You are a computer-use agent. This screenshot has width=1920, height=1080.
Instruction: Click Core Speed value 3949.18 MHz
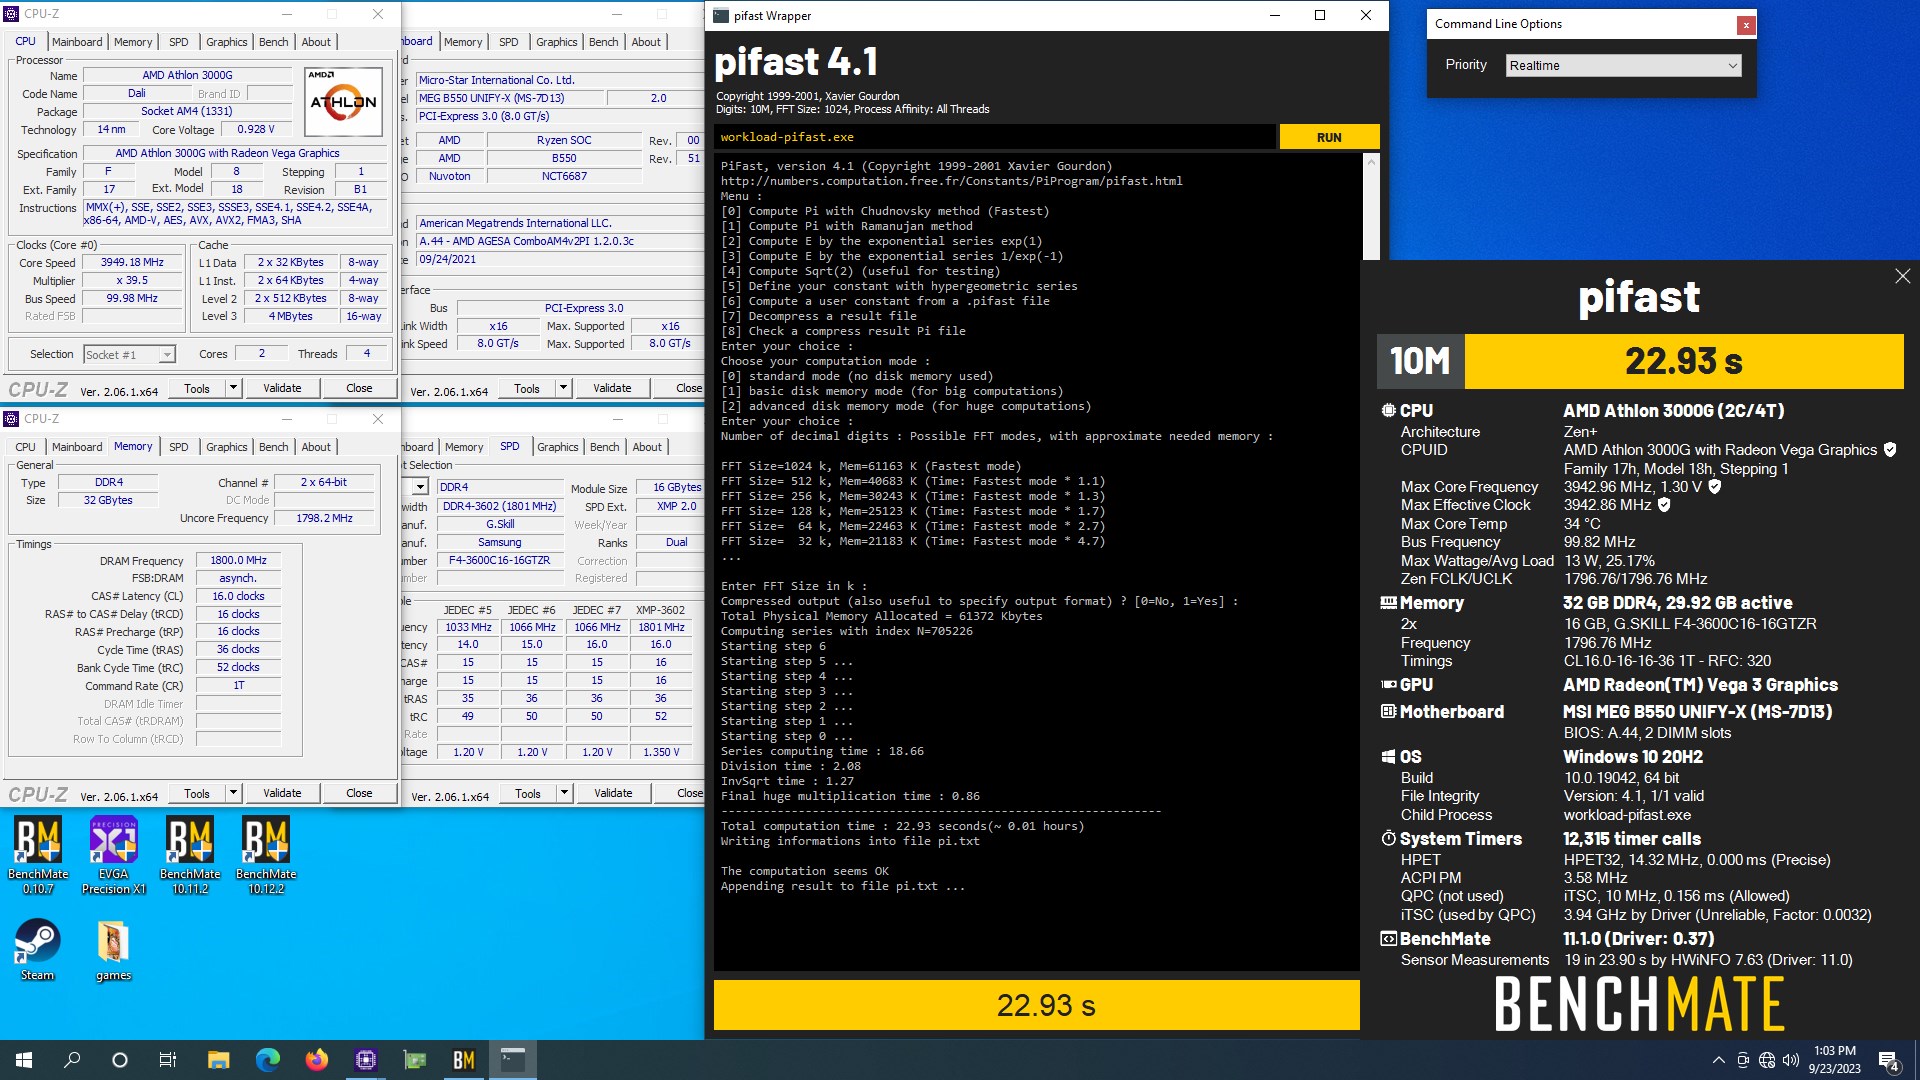[x=133, y=262]
